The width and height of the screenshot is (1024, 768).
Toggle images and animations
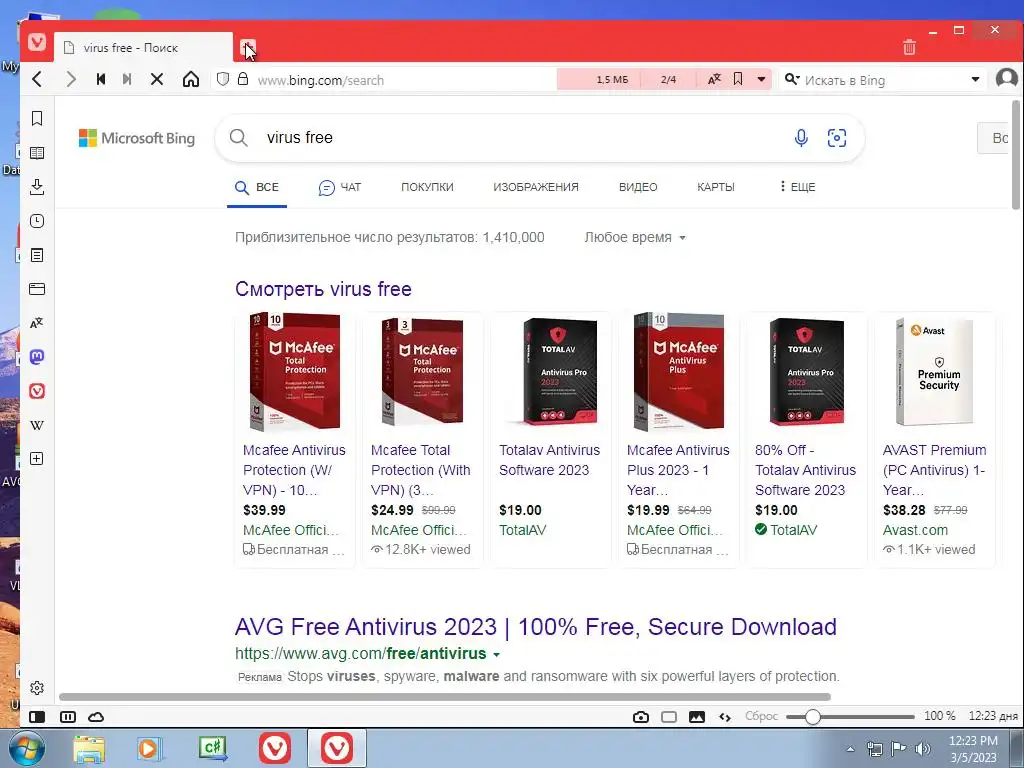(697, 717)
